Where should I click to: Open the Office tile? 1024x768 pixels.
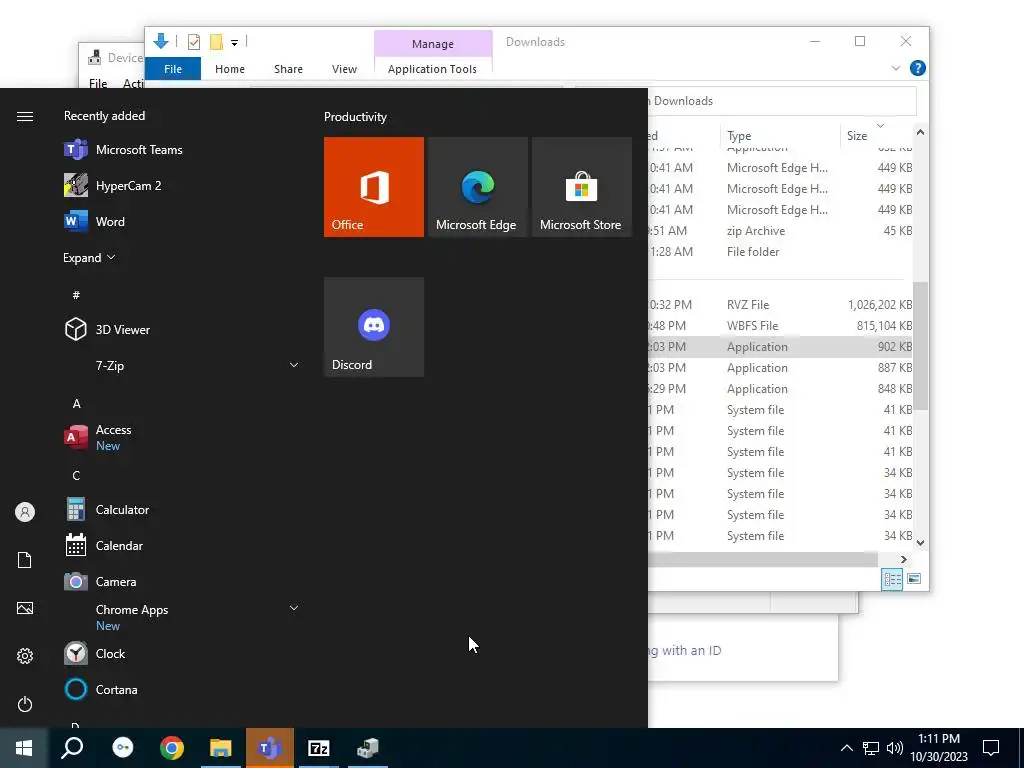coord(374,187)
